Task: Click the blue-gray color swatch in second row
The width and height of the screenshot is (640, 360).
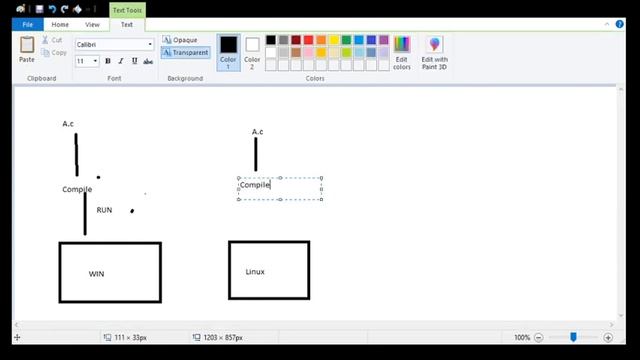Action: (x=371, y=52)
